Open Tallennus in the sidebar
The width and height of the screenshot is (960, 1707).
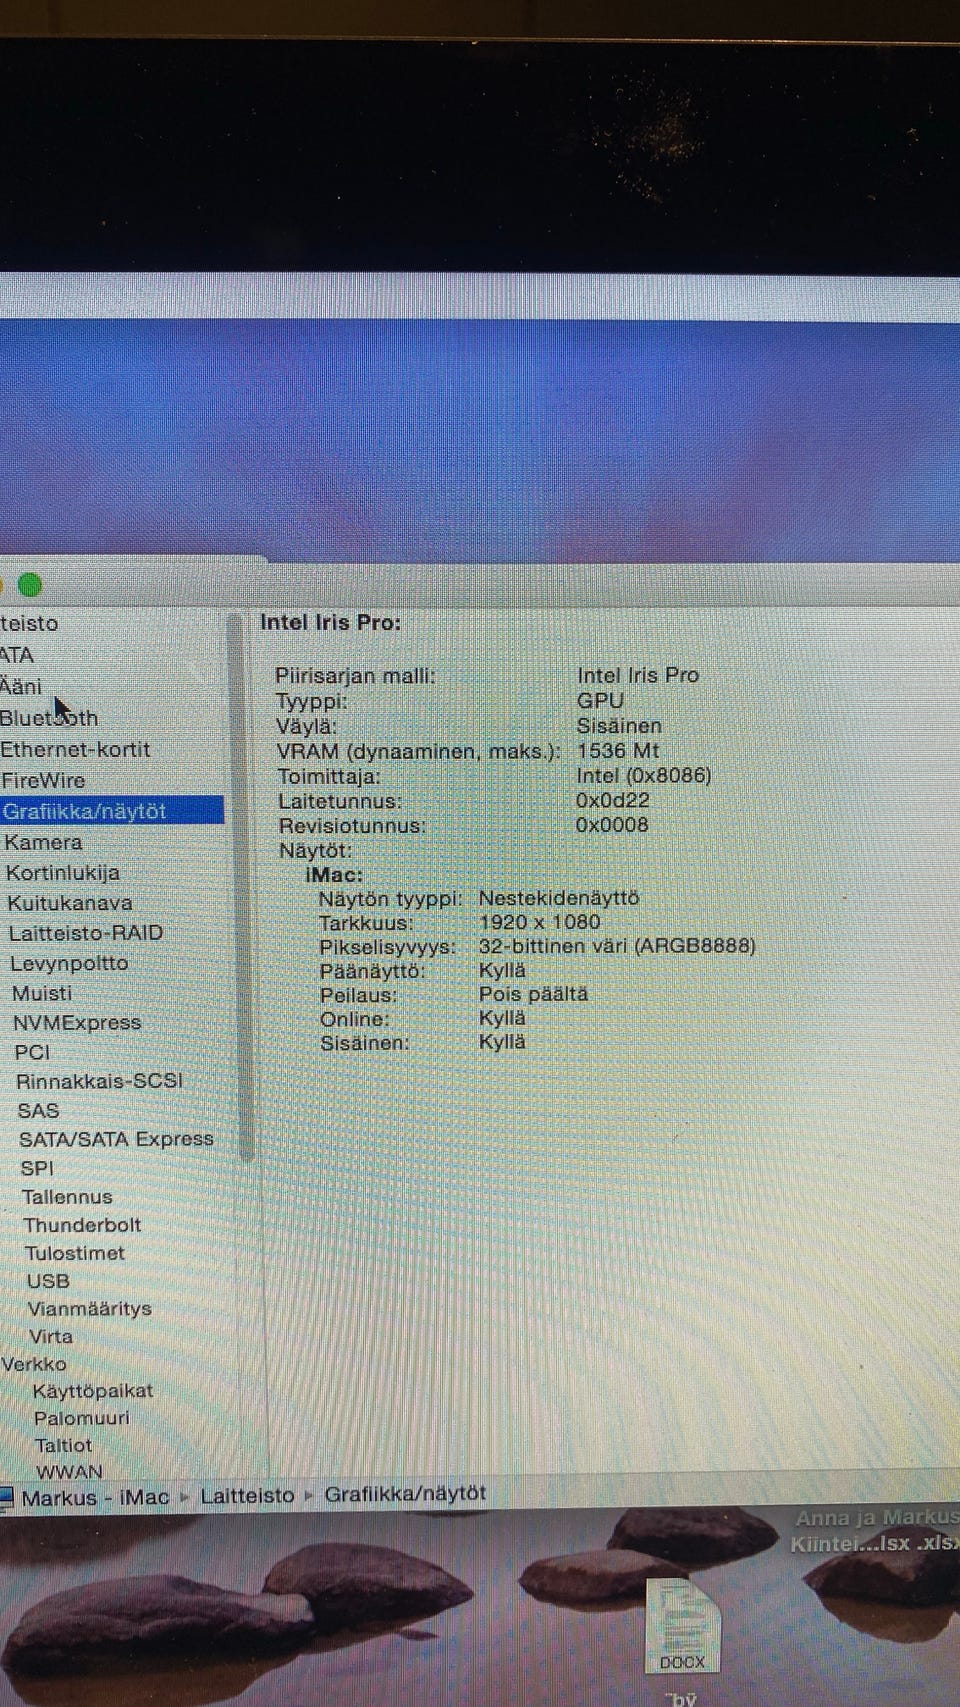pyautogui.click(x=67, y=1196)
